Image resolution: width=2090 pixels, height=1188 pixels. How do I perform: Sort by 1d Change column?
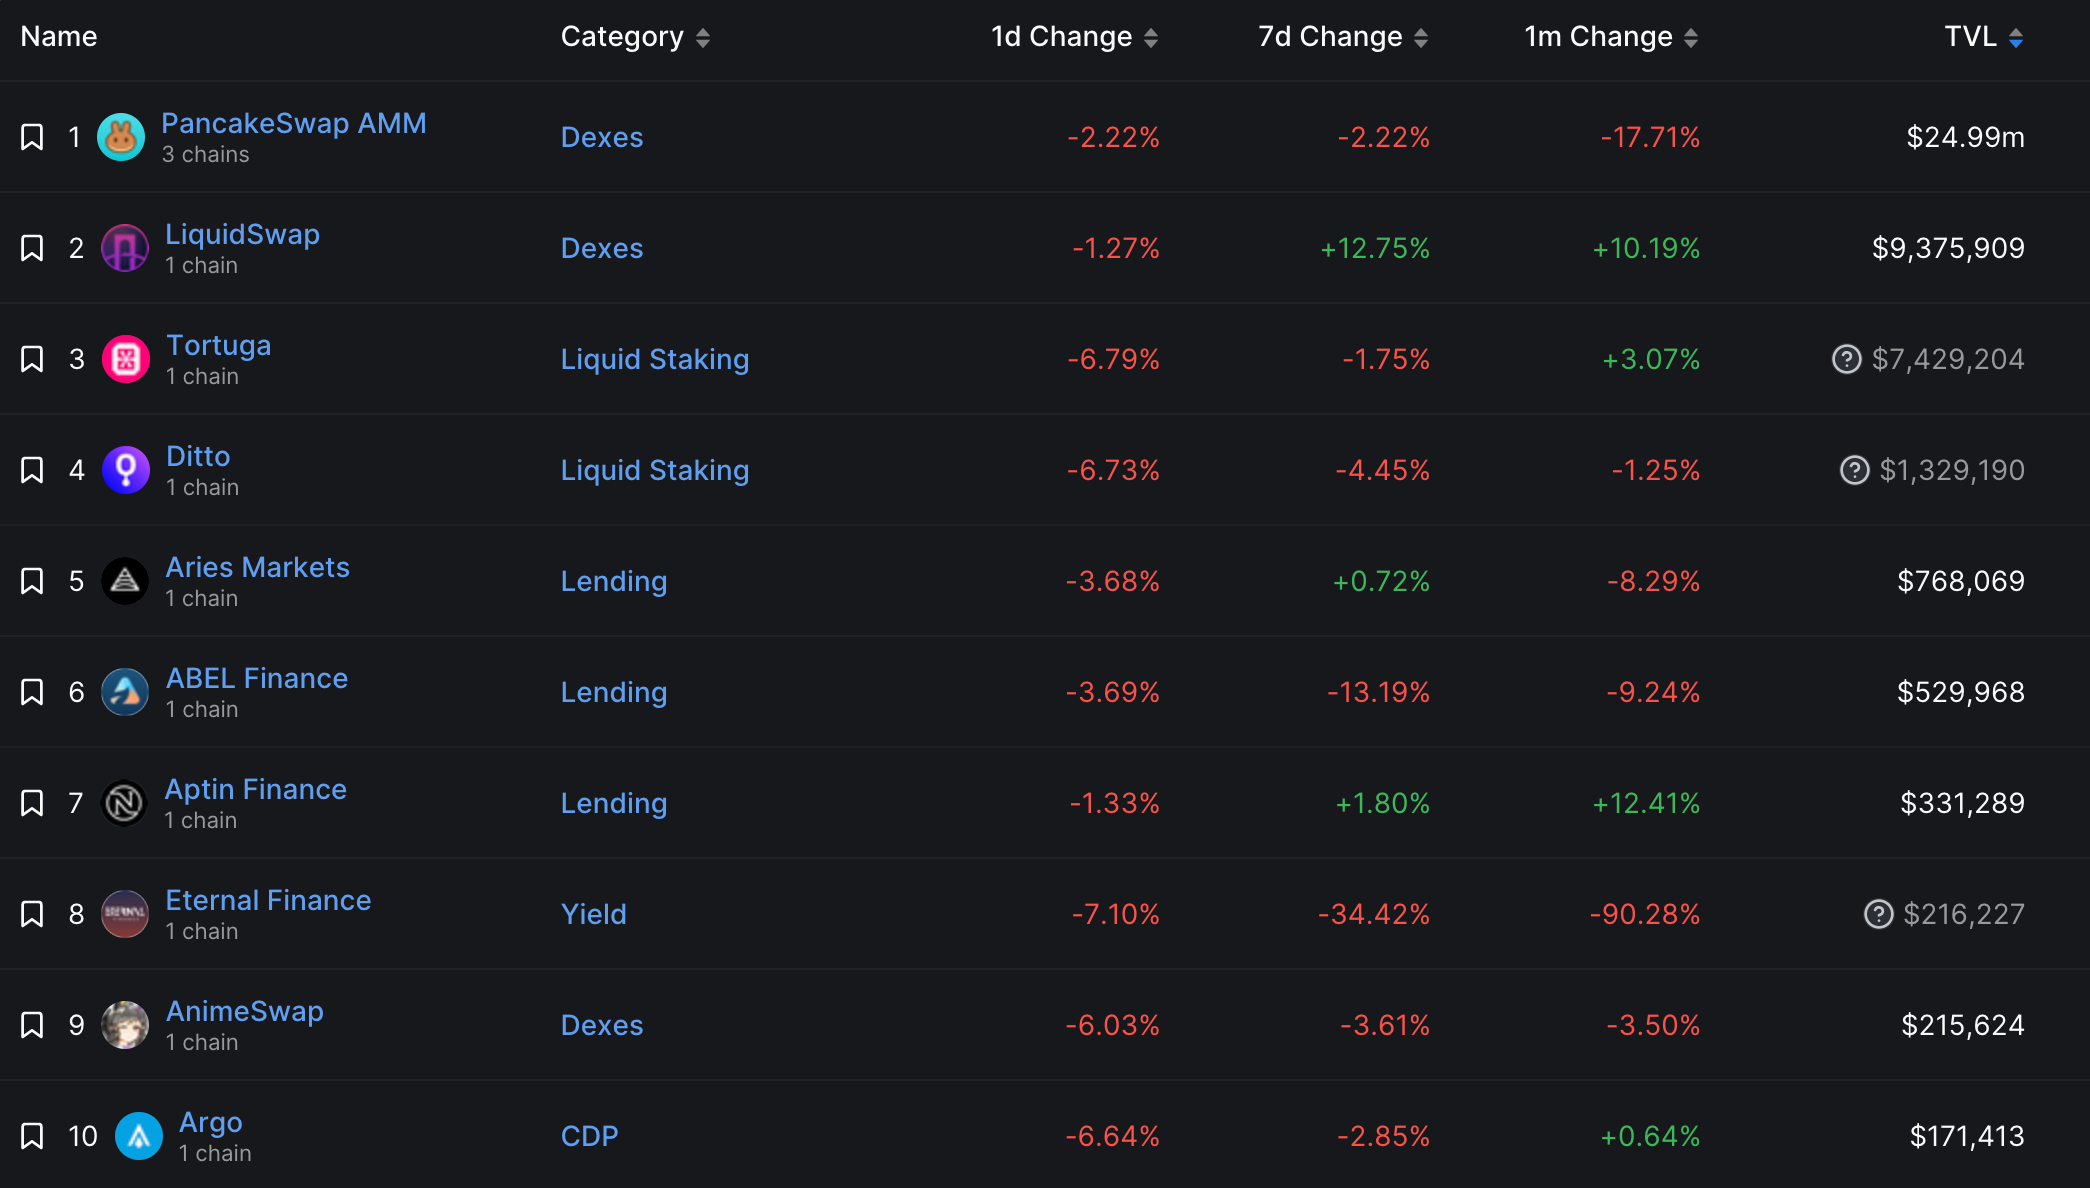tap(1074, 37)
